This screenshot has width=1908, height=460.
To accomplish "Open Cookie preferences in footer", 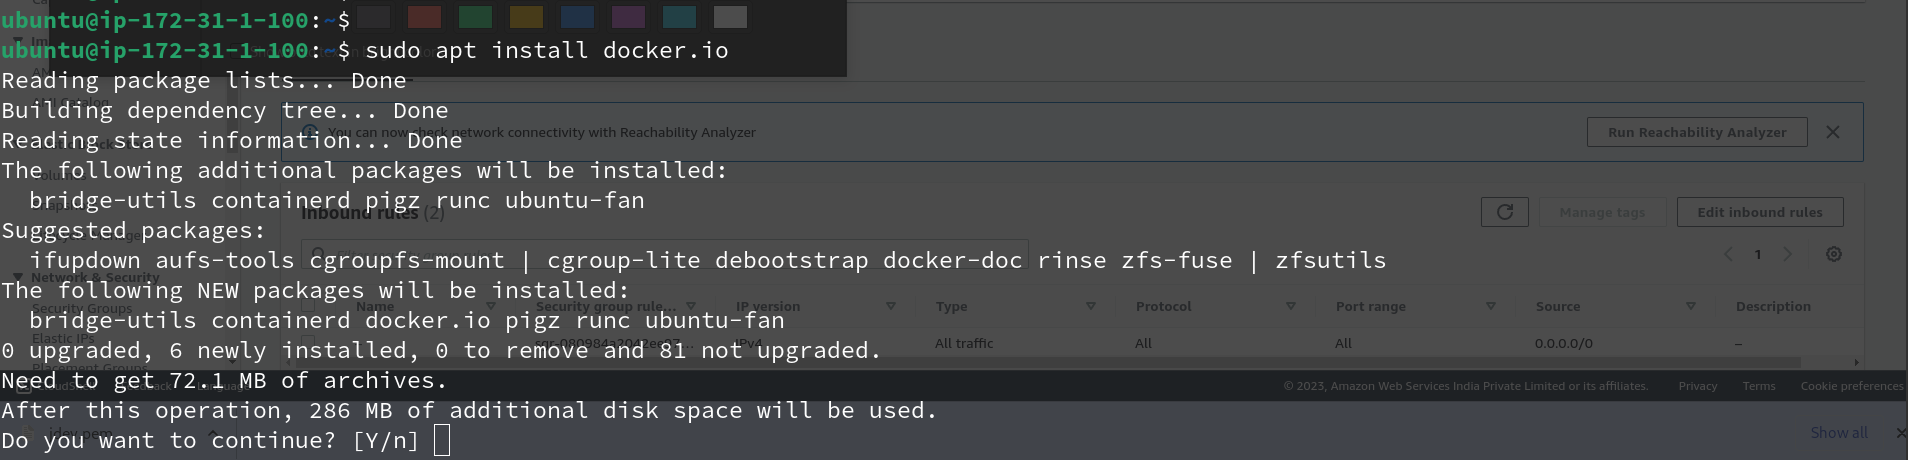I will pos(1851,386).
